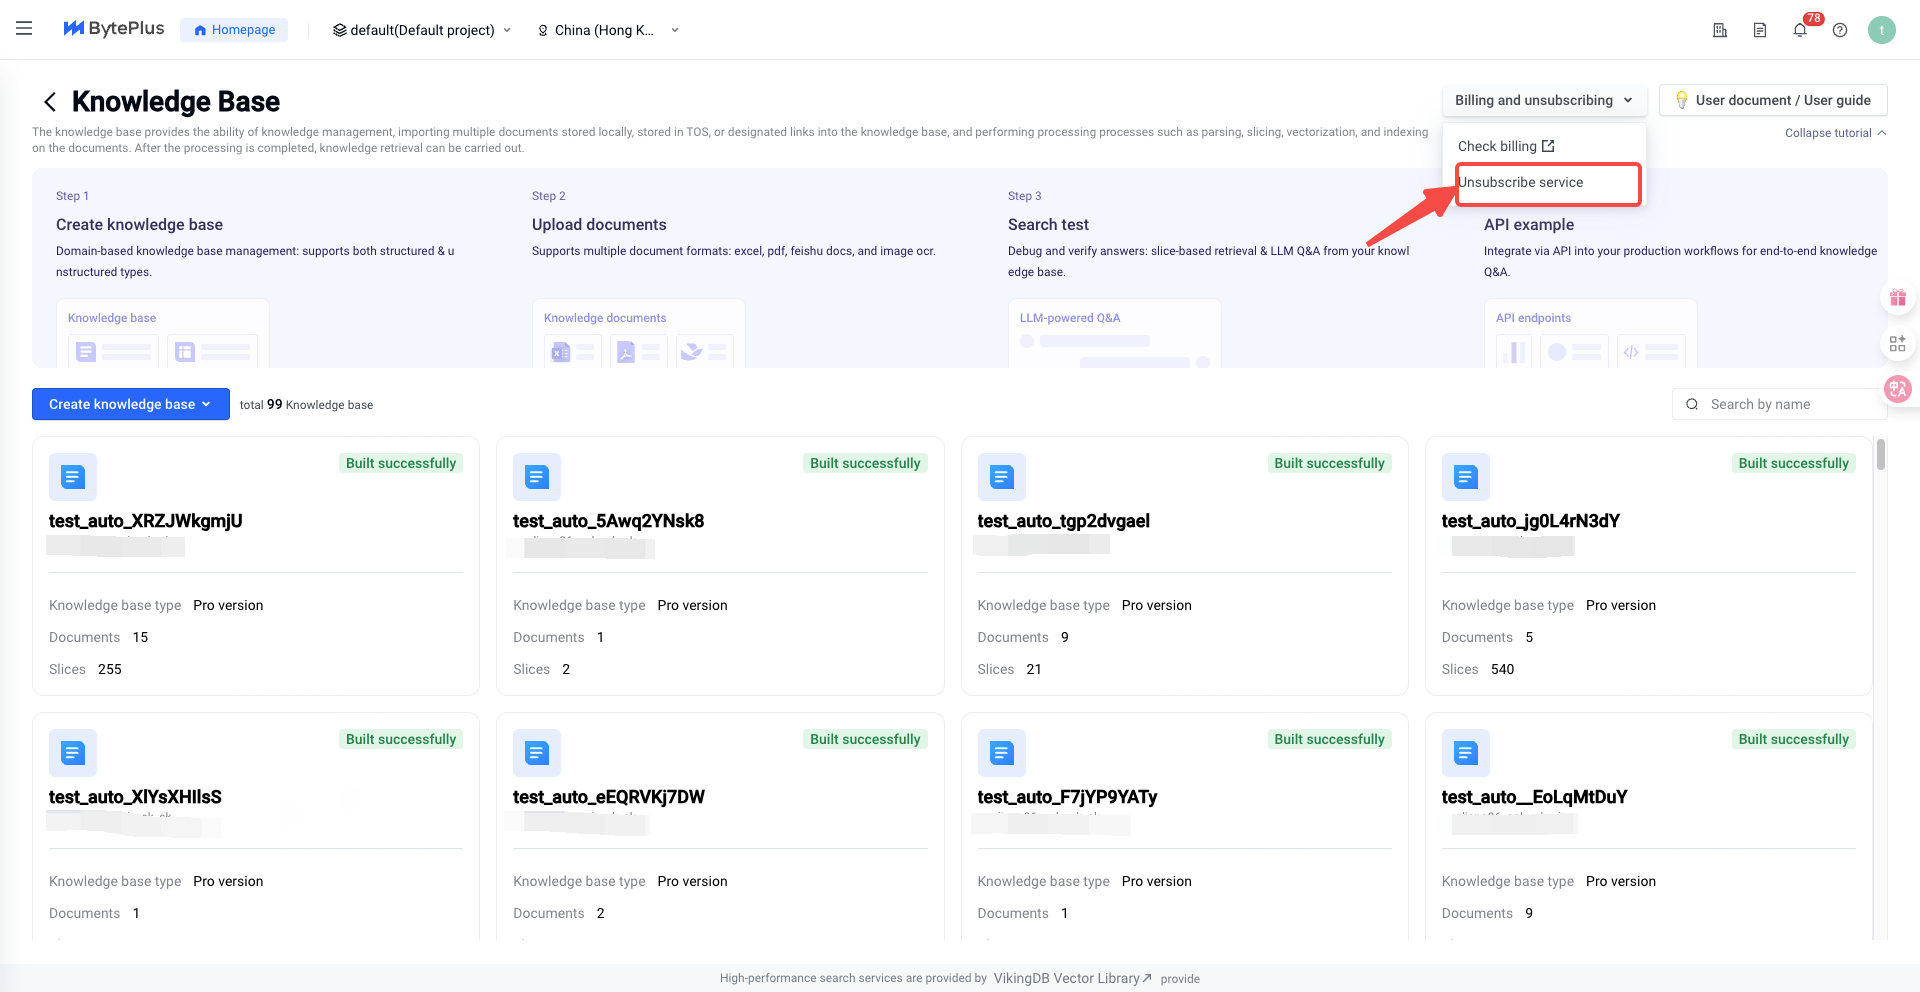Image resolution: width=1920 pixels, height=992 pixels.
Task: Select Unsubscribe service menu item
Action: (1521, 182)
